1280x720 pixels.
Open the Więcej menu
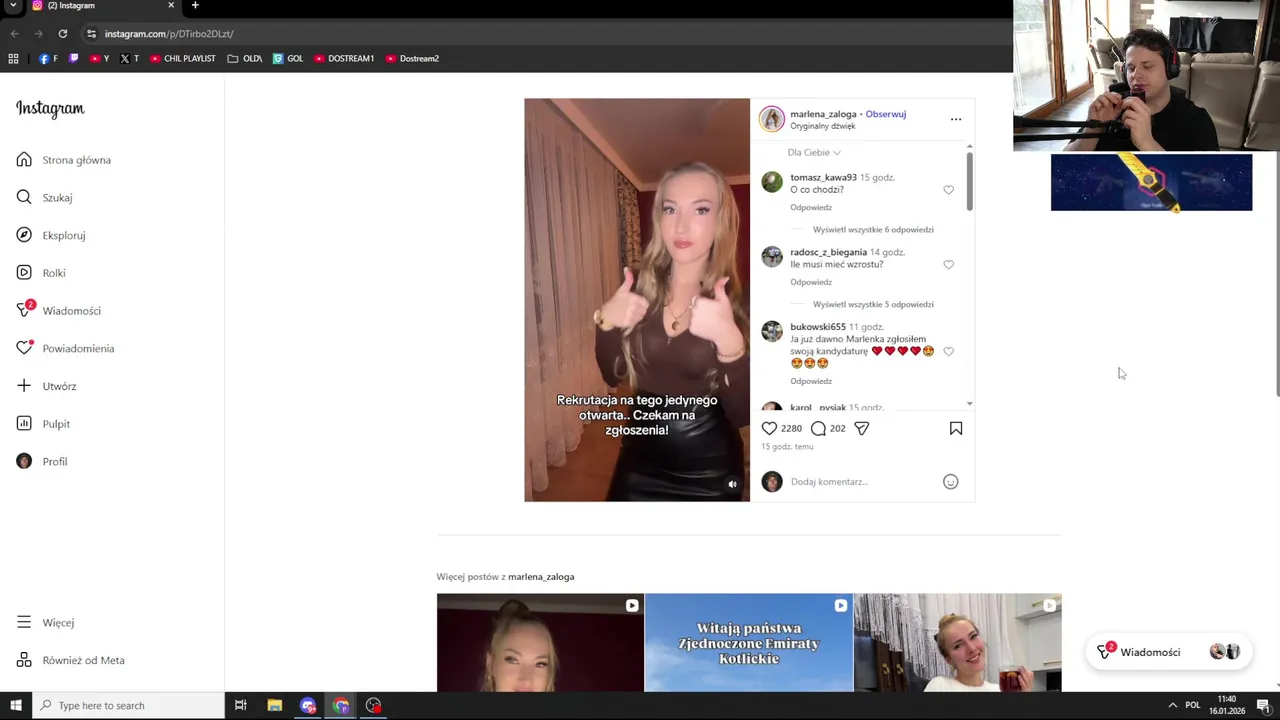coord(45,622)
